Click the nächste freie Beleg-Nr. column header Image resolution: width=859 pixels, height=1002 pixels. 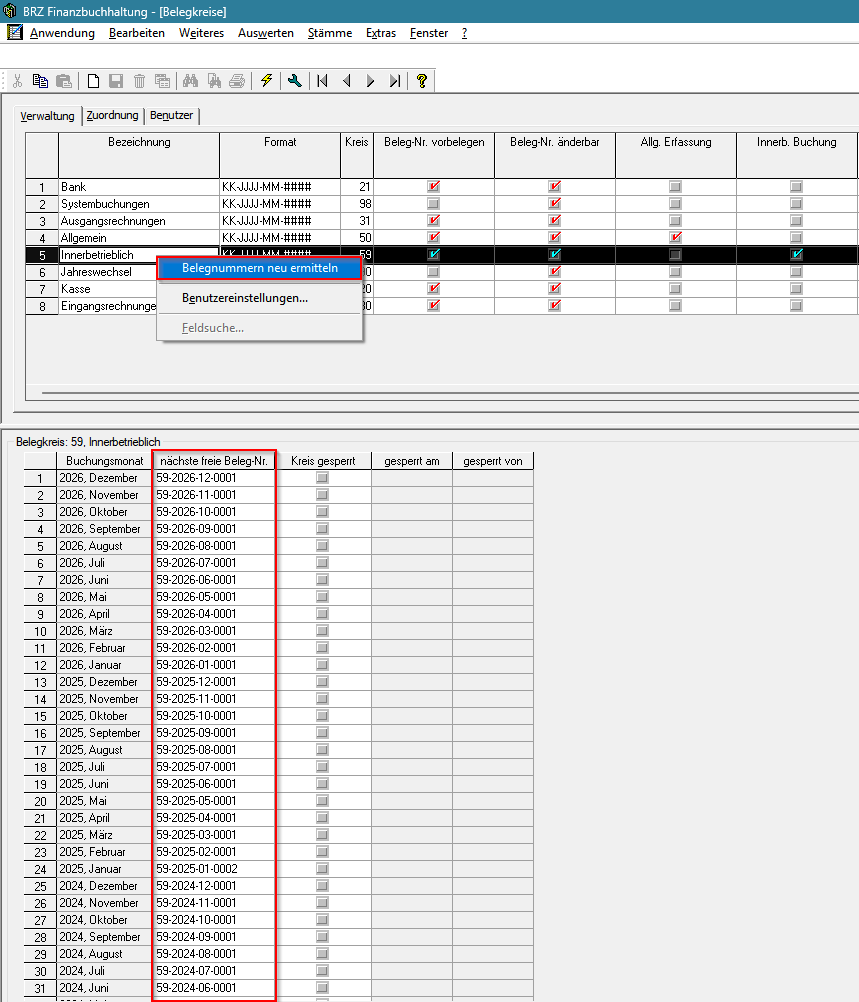(214, 461)
